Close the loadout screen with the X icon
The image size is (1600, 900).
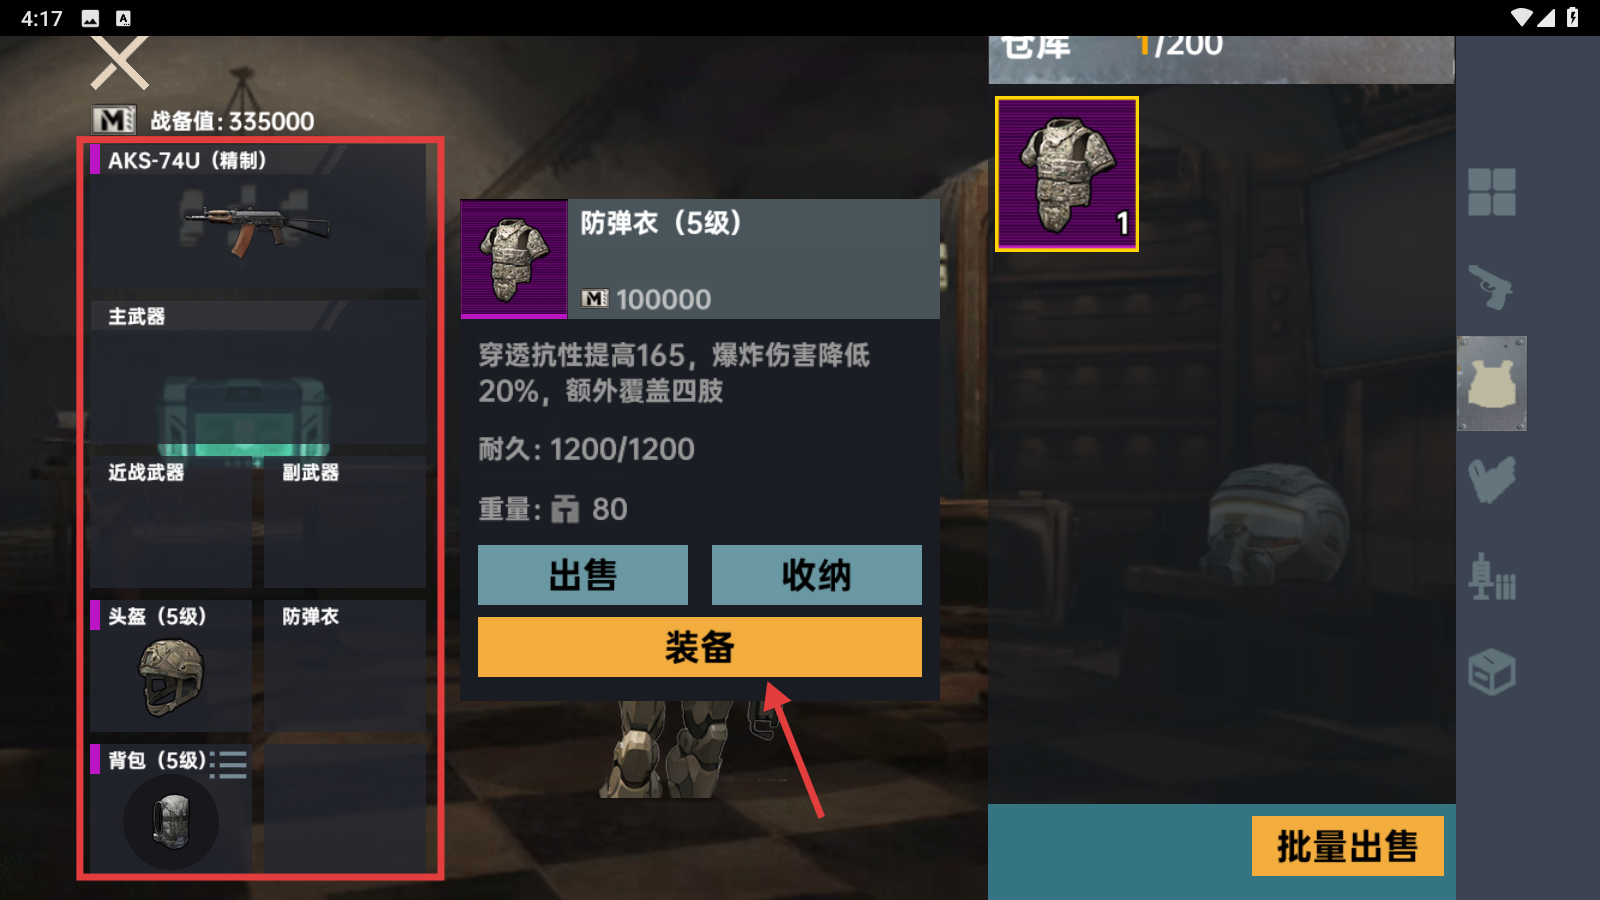click(x=120, y=62)
